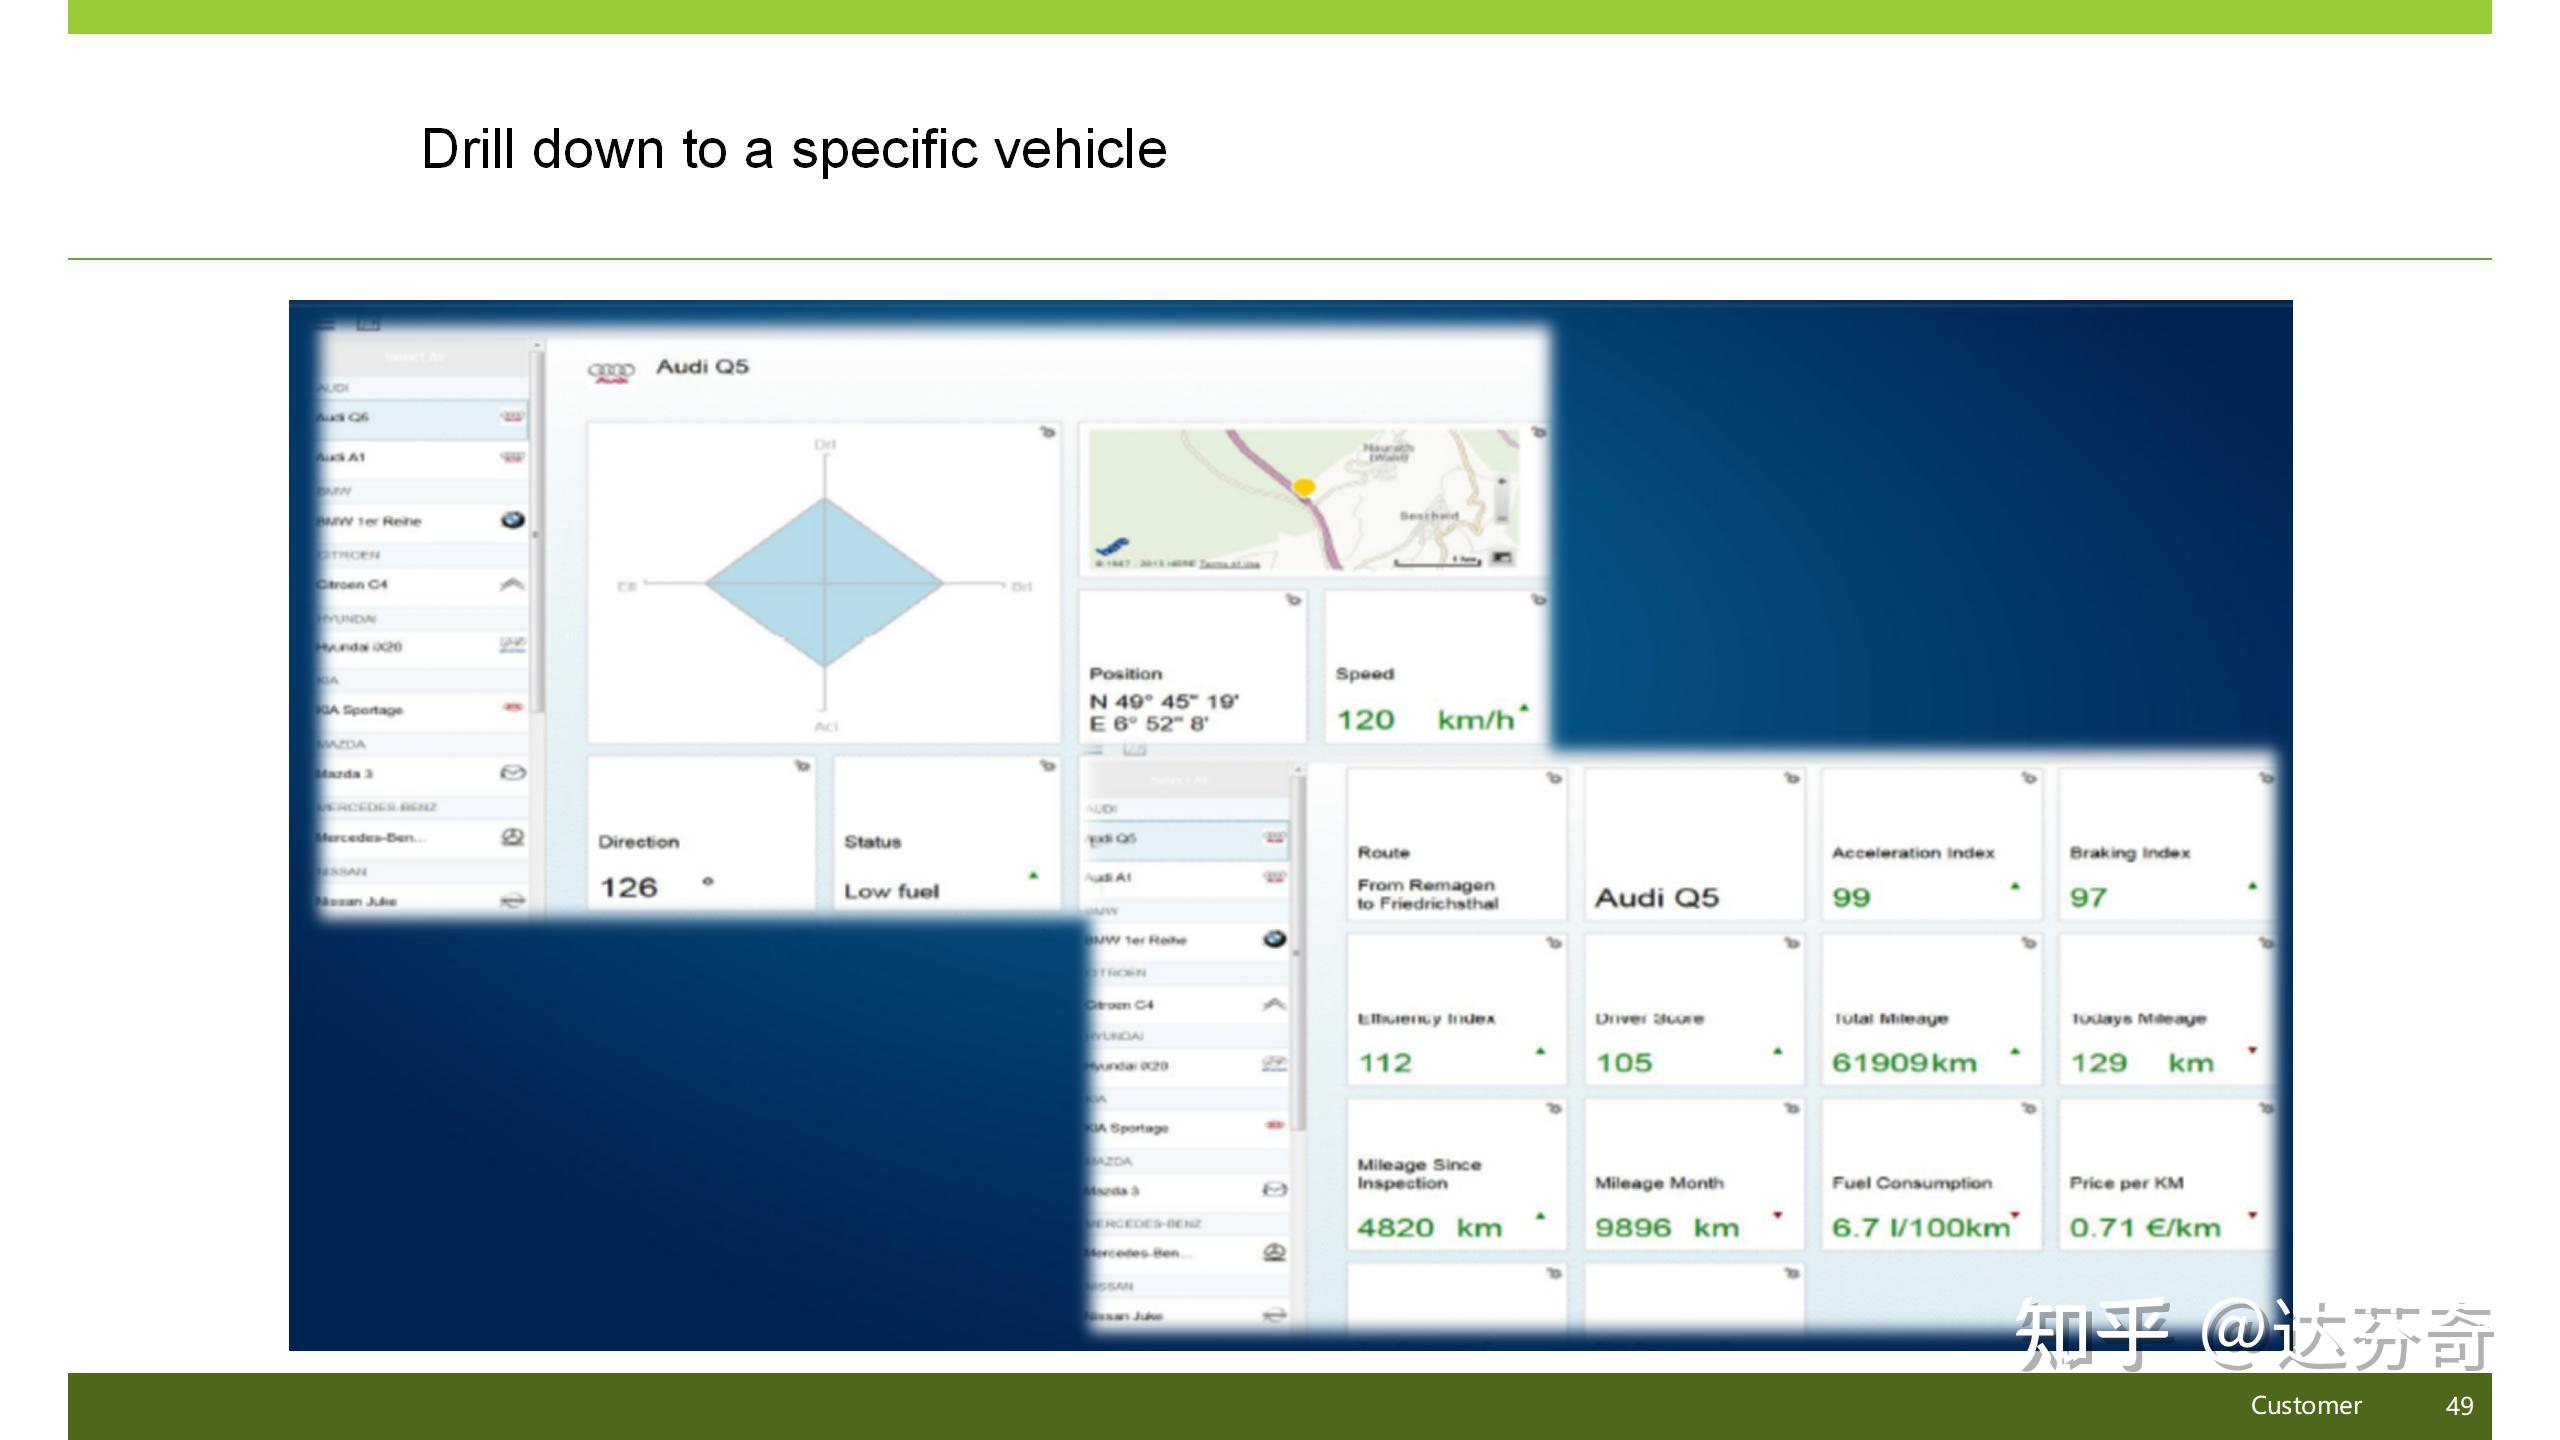This screenshot has height=1440, width=2560.
Task: Select the Hyundai row in the lower vehicle list
Action: (x=1188, y=1066)
